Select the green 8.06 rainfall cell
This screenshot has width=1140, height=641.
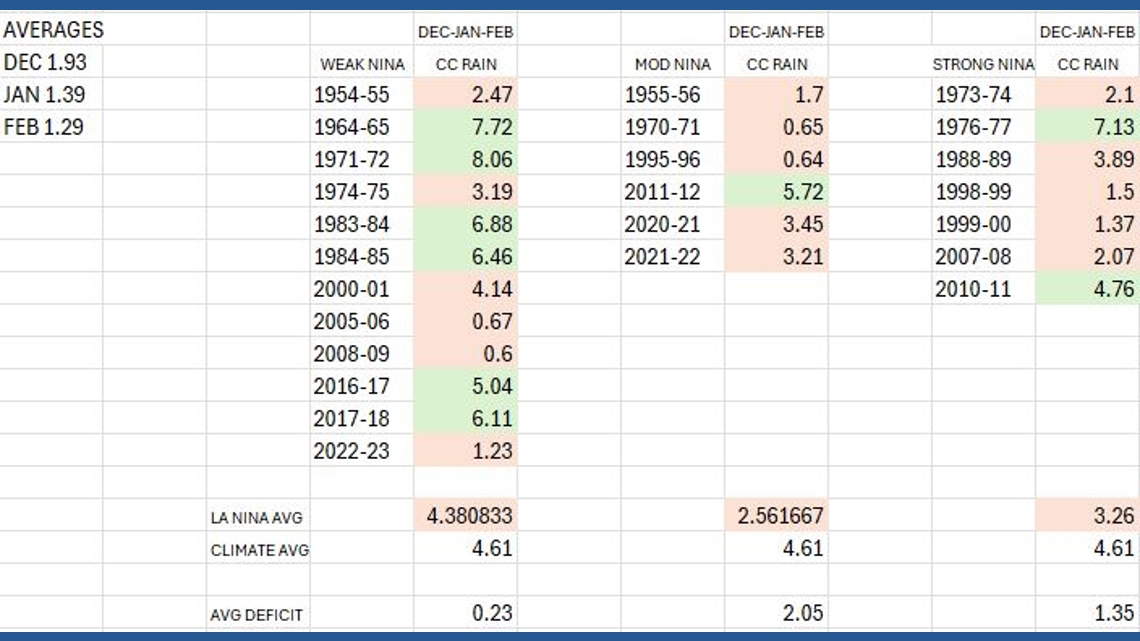[x=466, y=160]
